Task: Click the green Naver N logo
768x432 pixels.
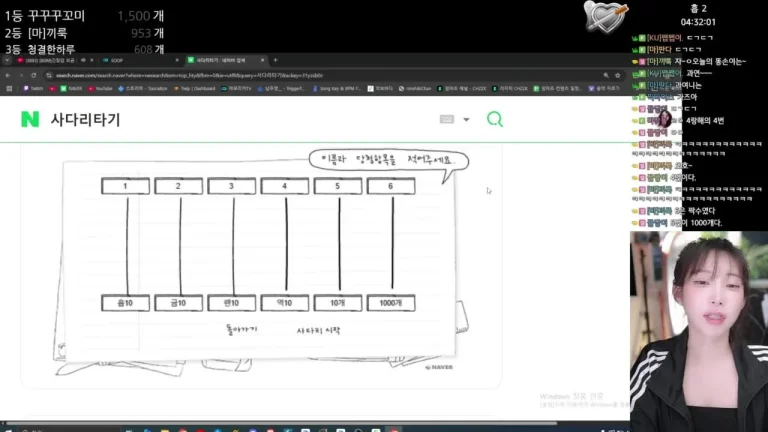Action: click(29, 119)
